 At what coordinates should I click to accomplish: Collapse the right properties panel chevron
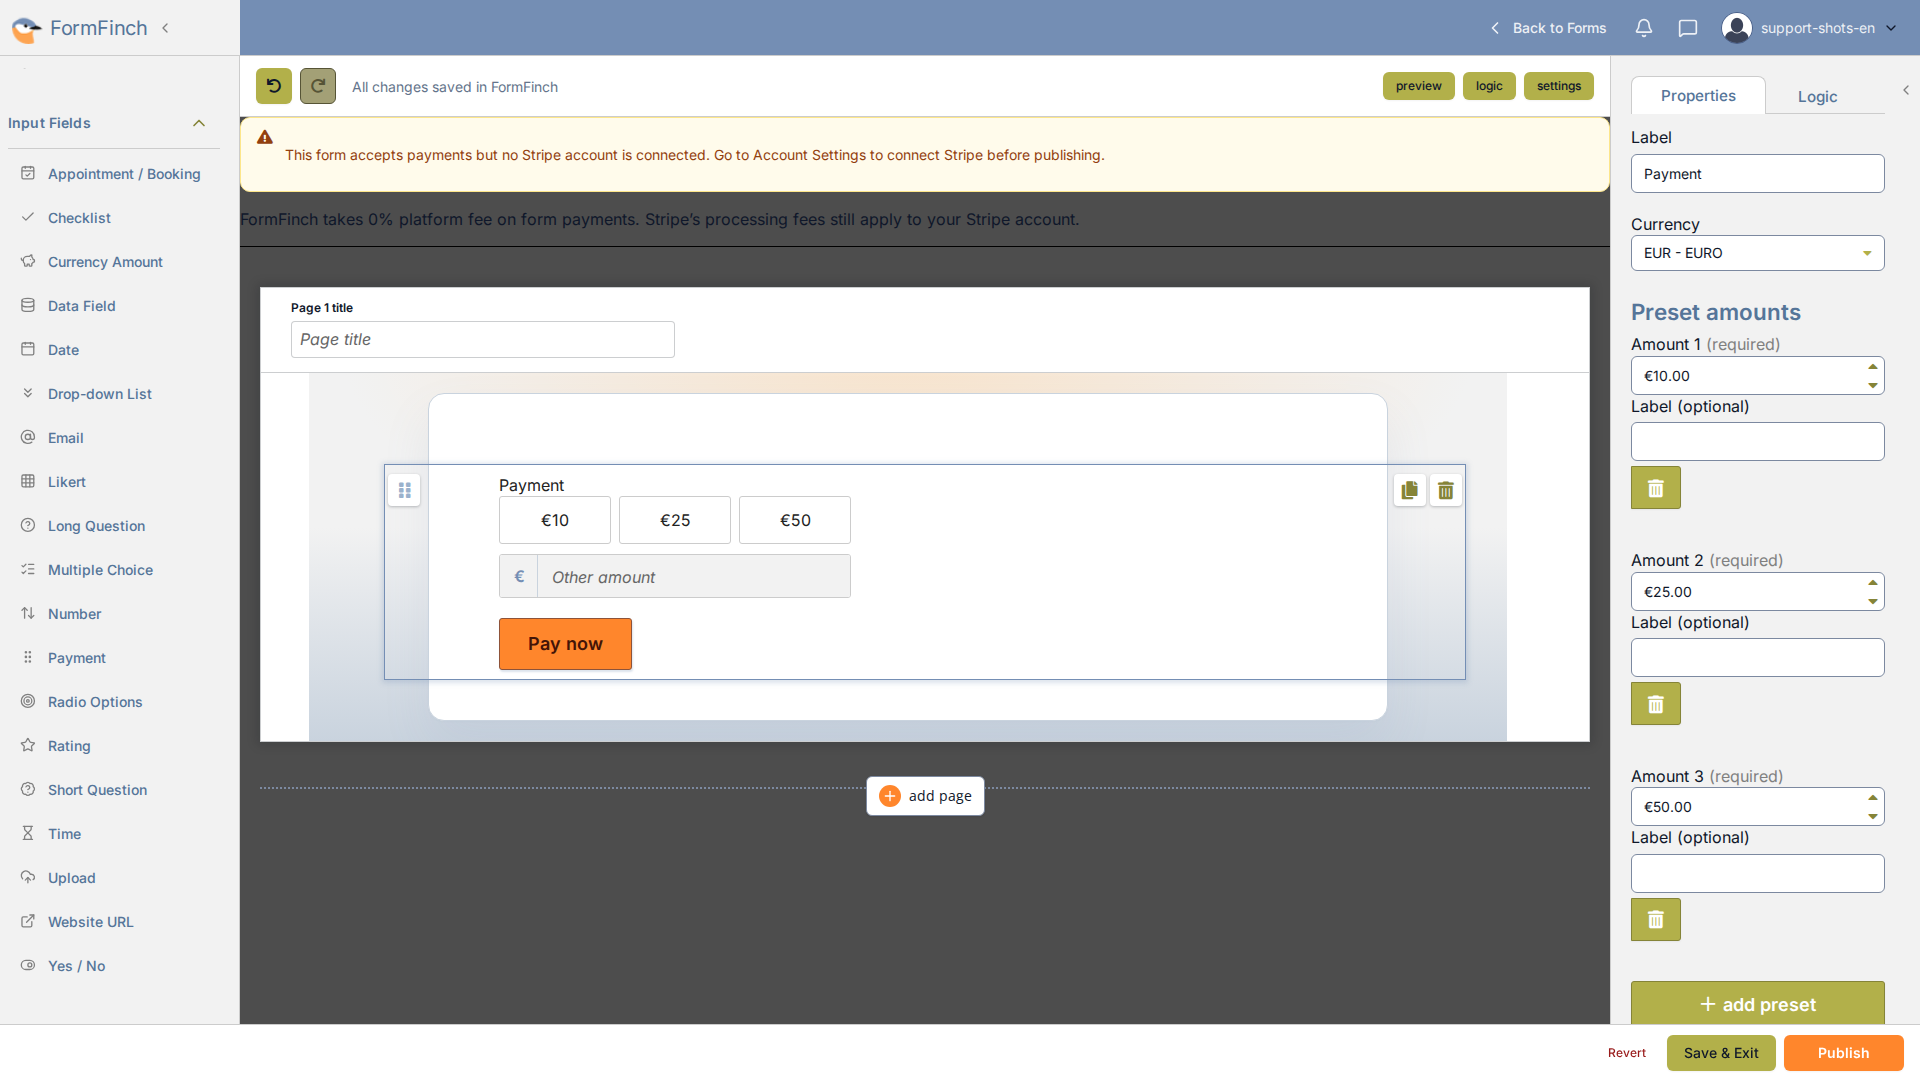(x=1906, y=90)
